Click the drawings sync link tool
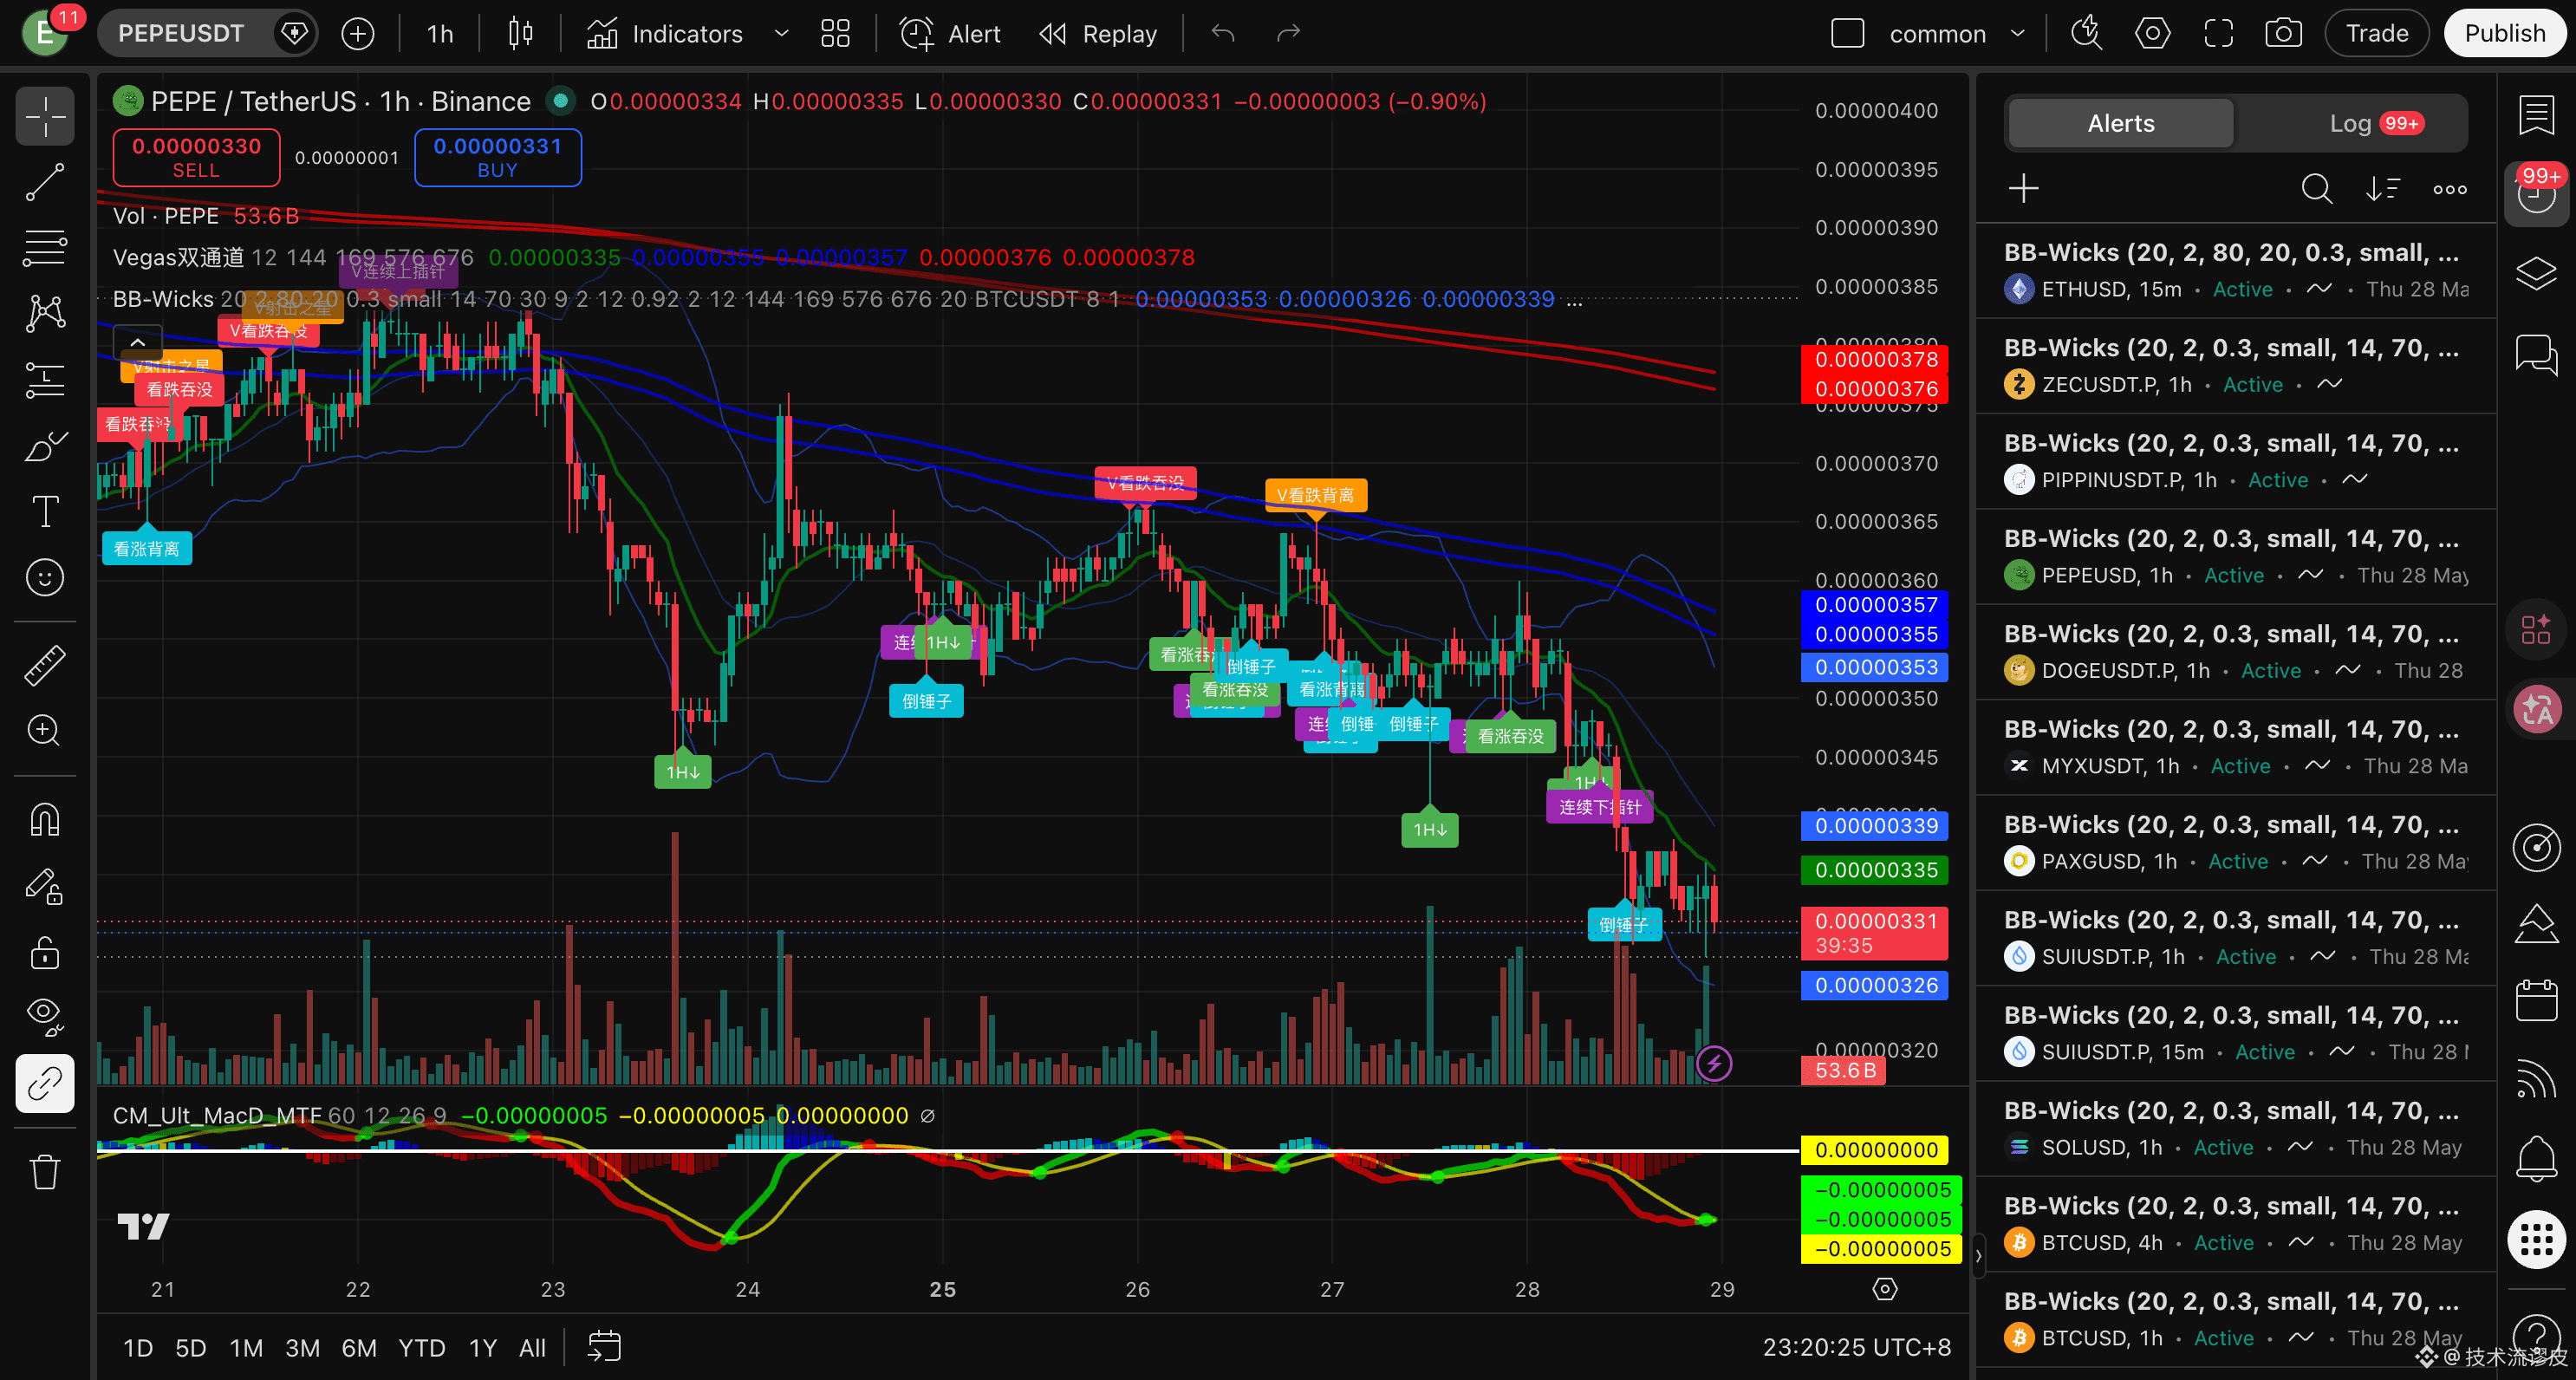The height and width of the screenshot is (1380, 2576). (45, 1083)
